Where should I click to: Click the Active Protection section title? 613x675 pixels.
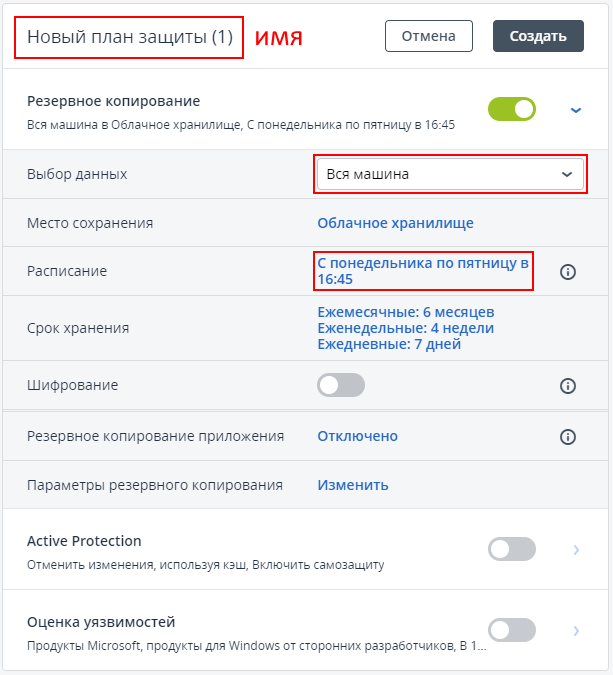[84, 541]
